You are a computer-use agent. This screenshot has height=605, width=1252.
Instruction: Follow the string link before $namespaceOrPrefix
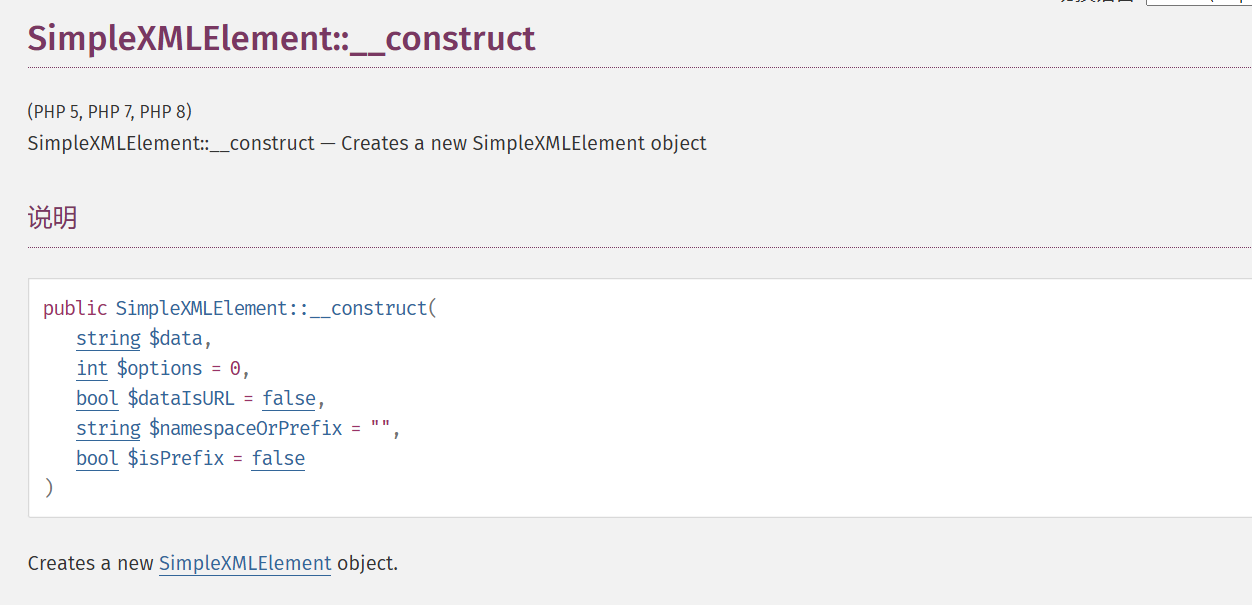coord(108,428)
